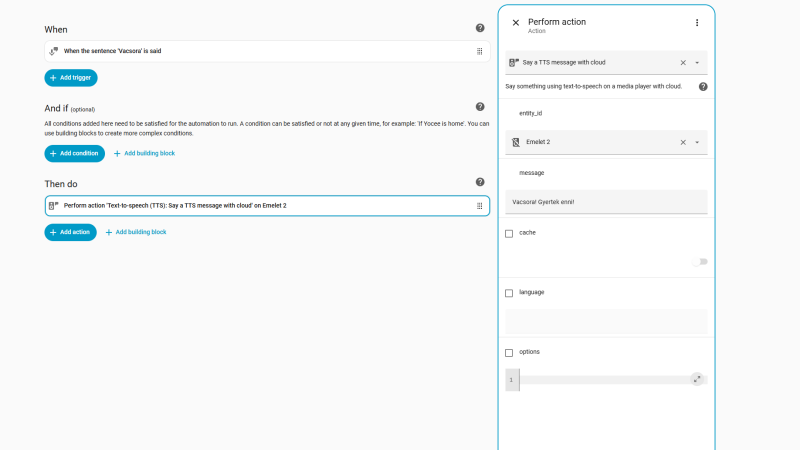Clear the Emelet 2 entity selection

point(683,142)
